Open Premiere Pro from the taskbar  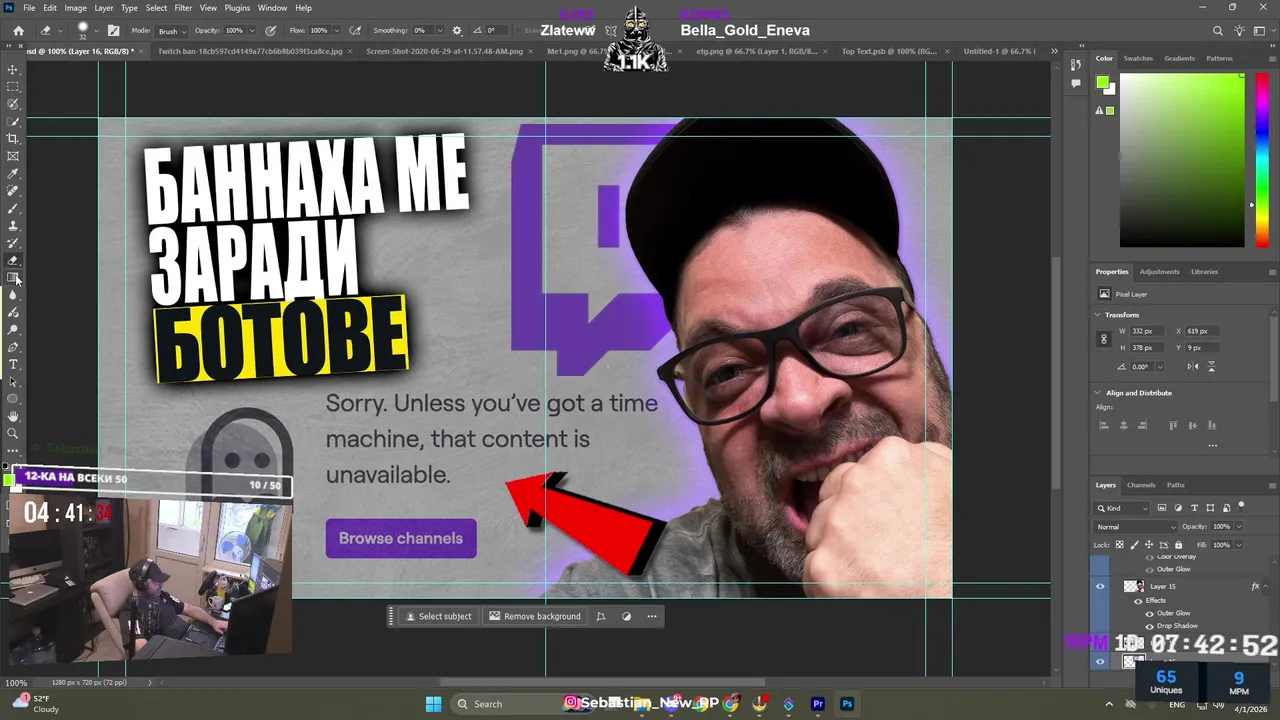(818, 704)
